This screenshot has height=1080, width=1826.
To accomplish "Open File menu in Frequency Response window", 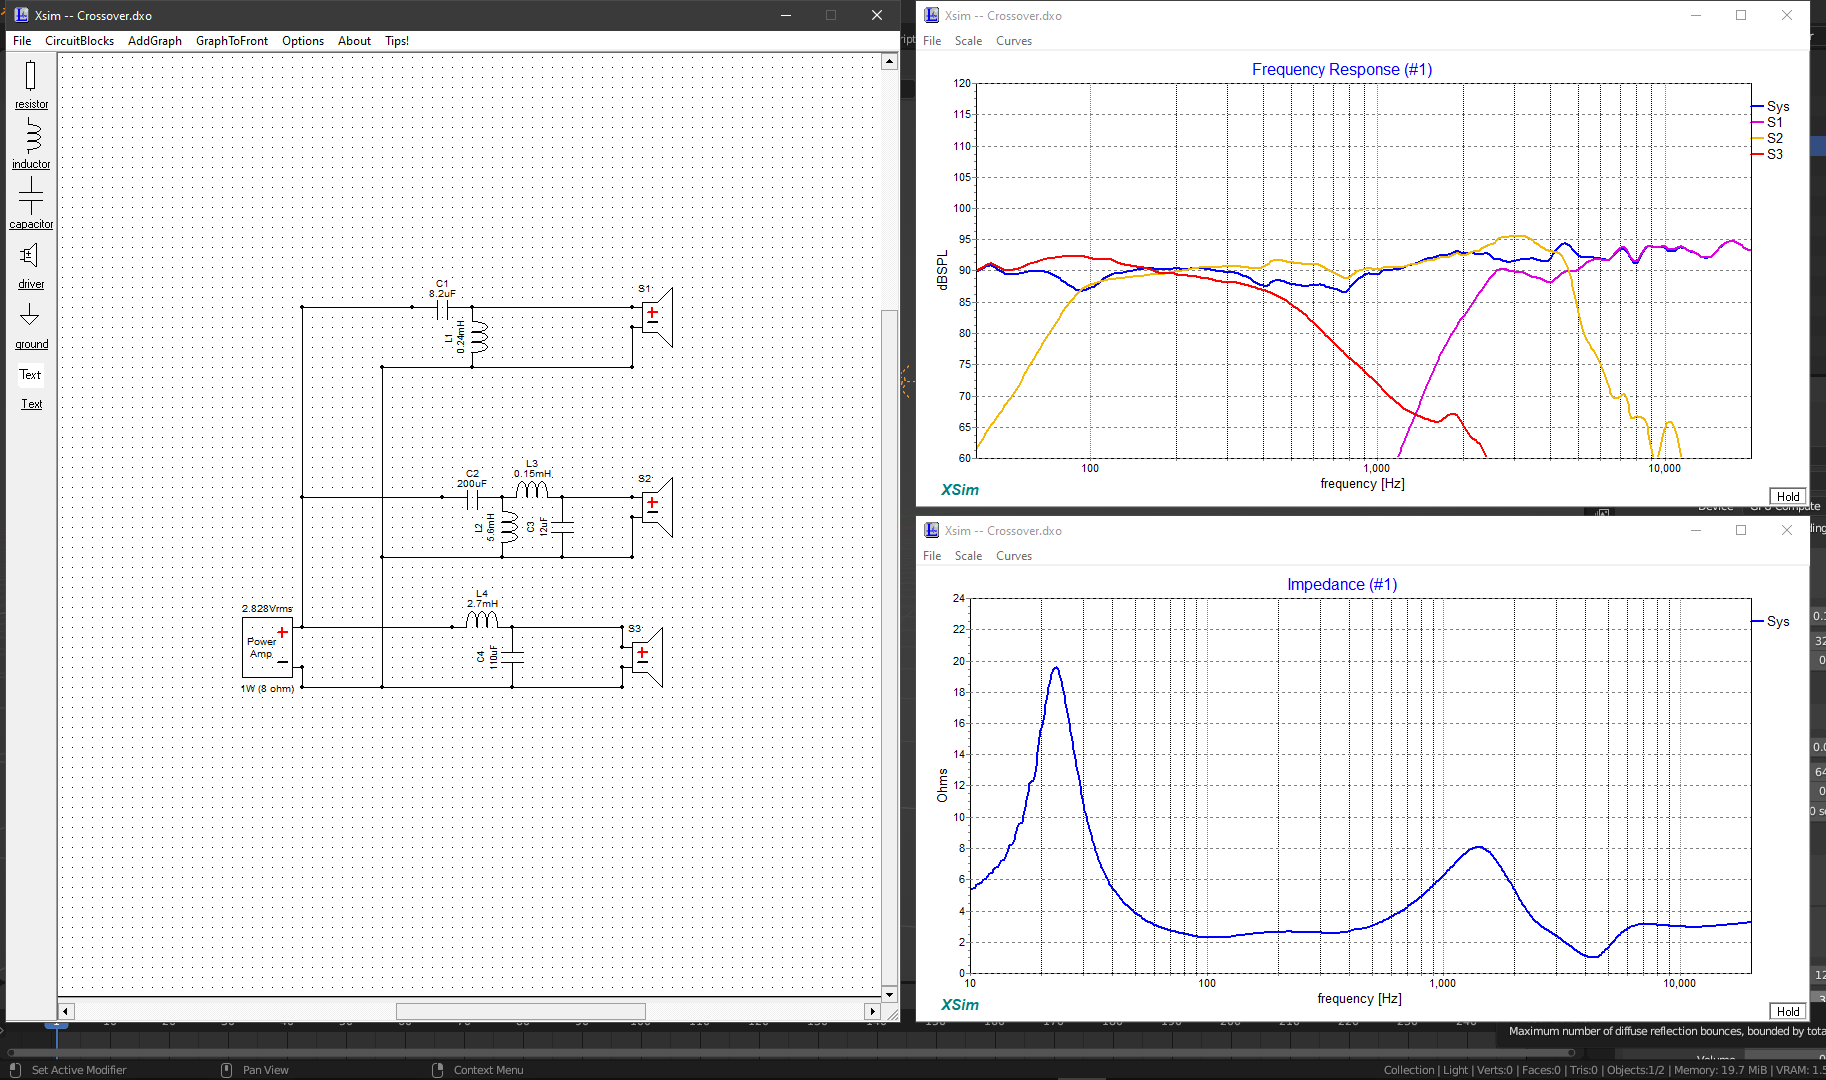I will click(x=932, y=41).
